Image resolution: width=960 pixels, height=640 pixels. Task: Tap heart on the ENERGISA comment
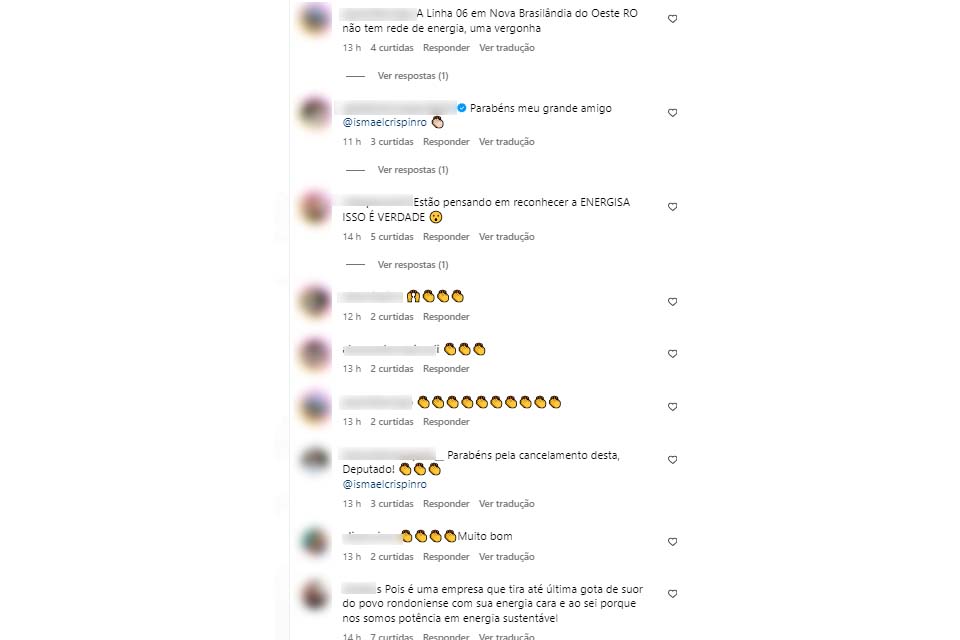tap(672, 207)
